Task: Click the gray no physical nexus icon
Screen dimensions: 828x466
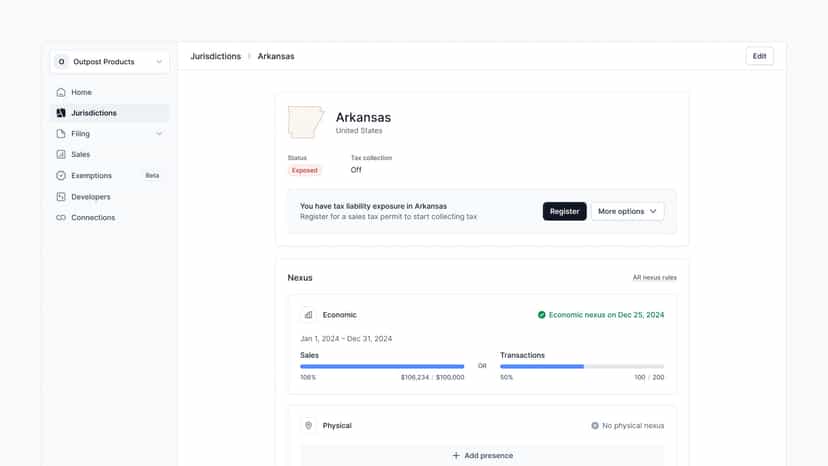Action: 595,425
